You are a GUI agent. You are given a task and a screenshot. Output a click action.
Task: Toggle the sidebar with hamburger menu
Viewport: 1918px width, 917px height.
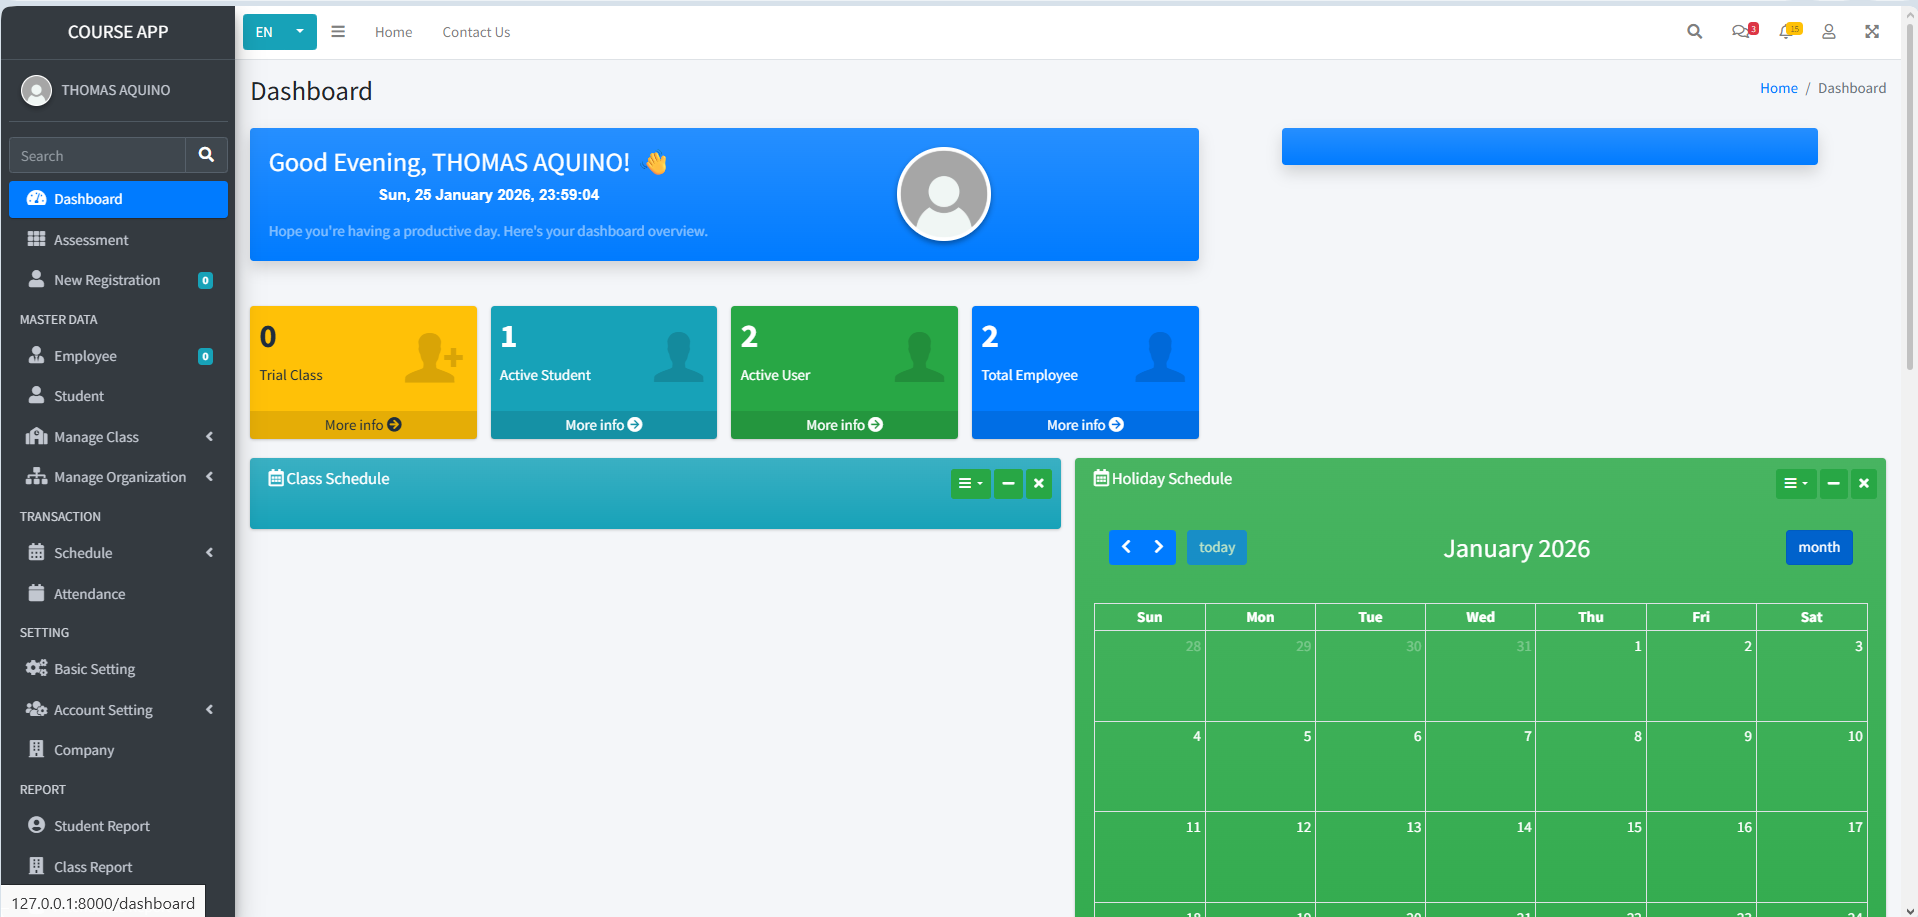pyautogui.click(x=338, y=32)
